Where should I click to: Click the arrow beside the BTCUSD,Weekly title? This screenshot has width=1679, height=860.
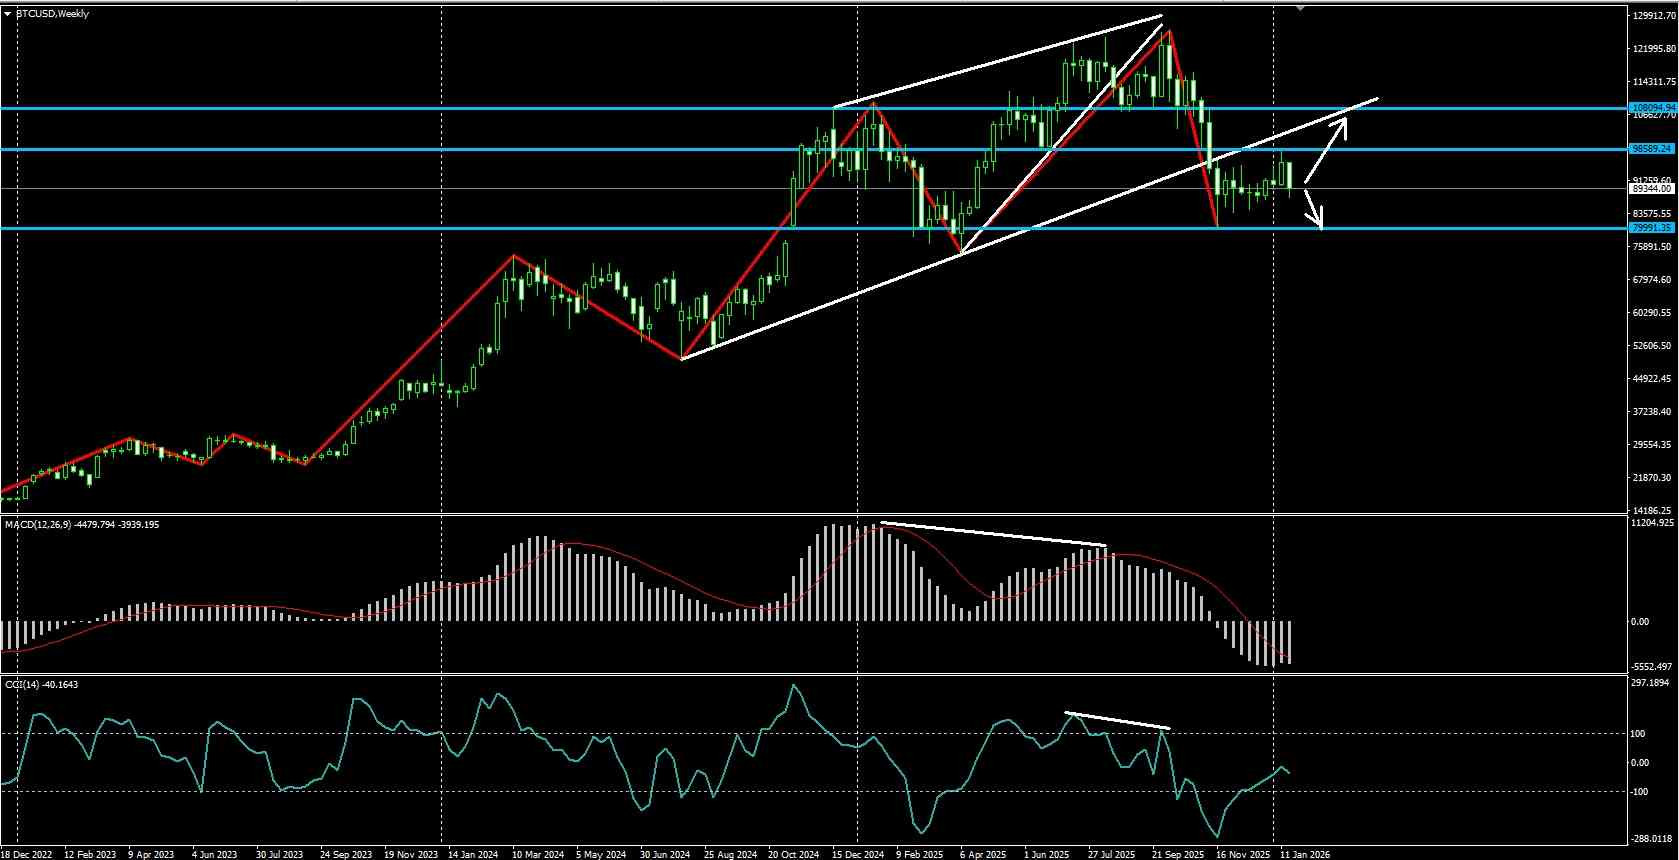click(8, 14)
